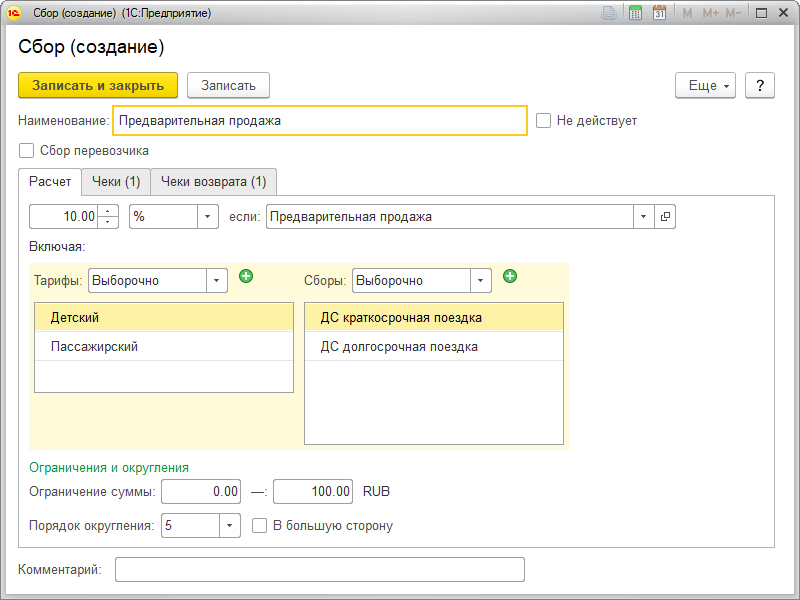Click the Комментарий input field

pyautogui.click(x=319, y=569)
